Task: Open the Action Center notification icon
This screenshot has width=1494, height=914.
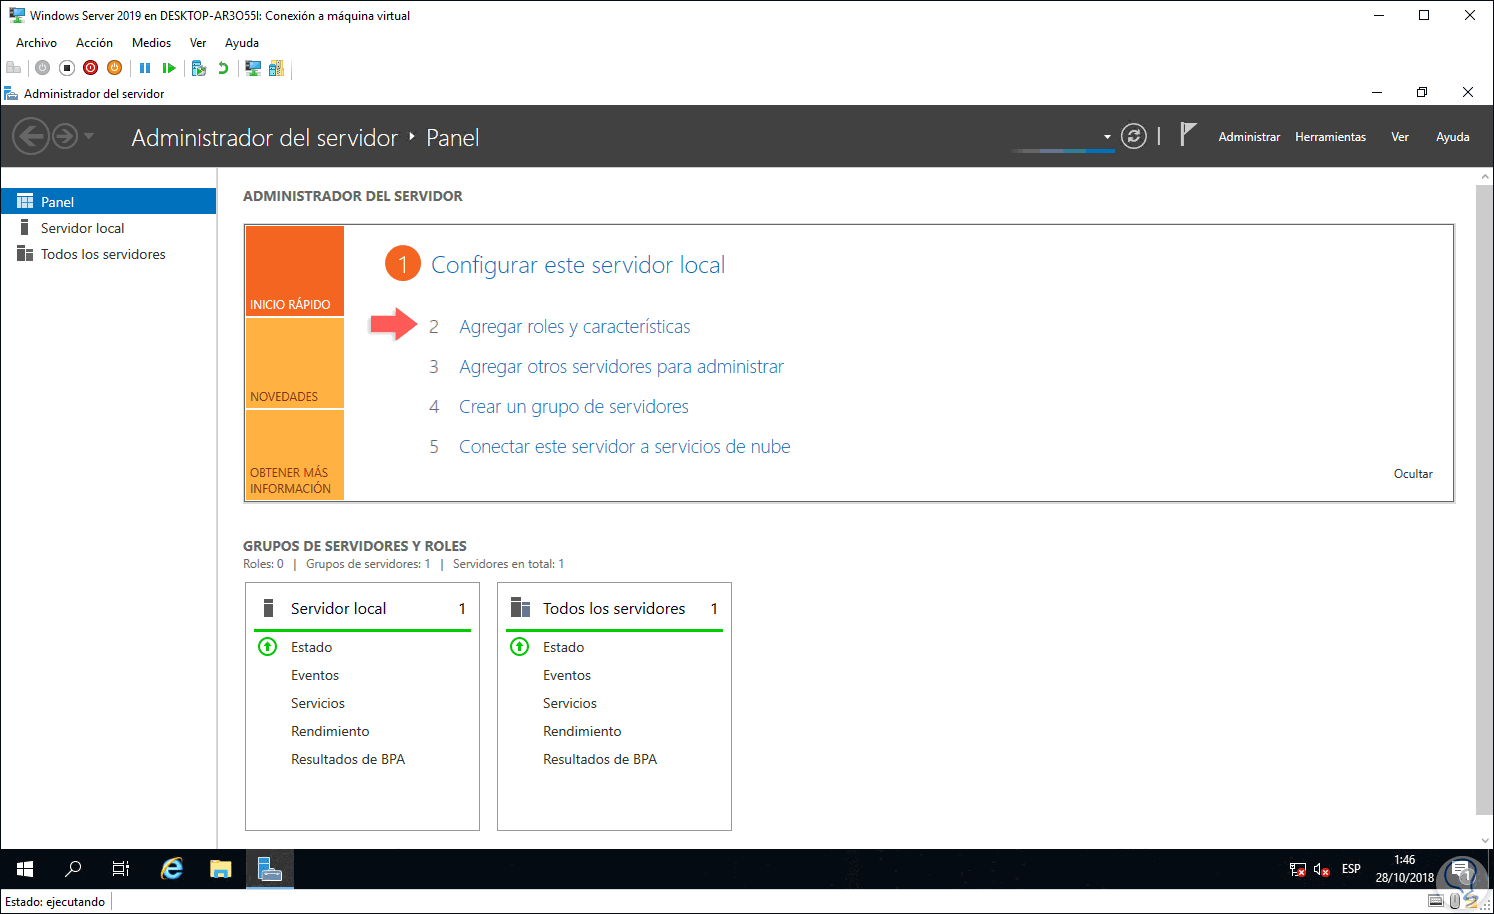Action: pyautogui.click(x=1461, y=869)
